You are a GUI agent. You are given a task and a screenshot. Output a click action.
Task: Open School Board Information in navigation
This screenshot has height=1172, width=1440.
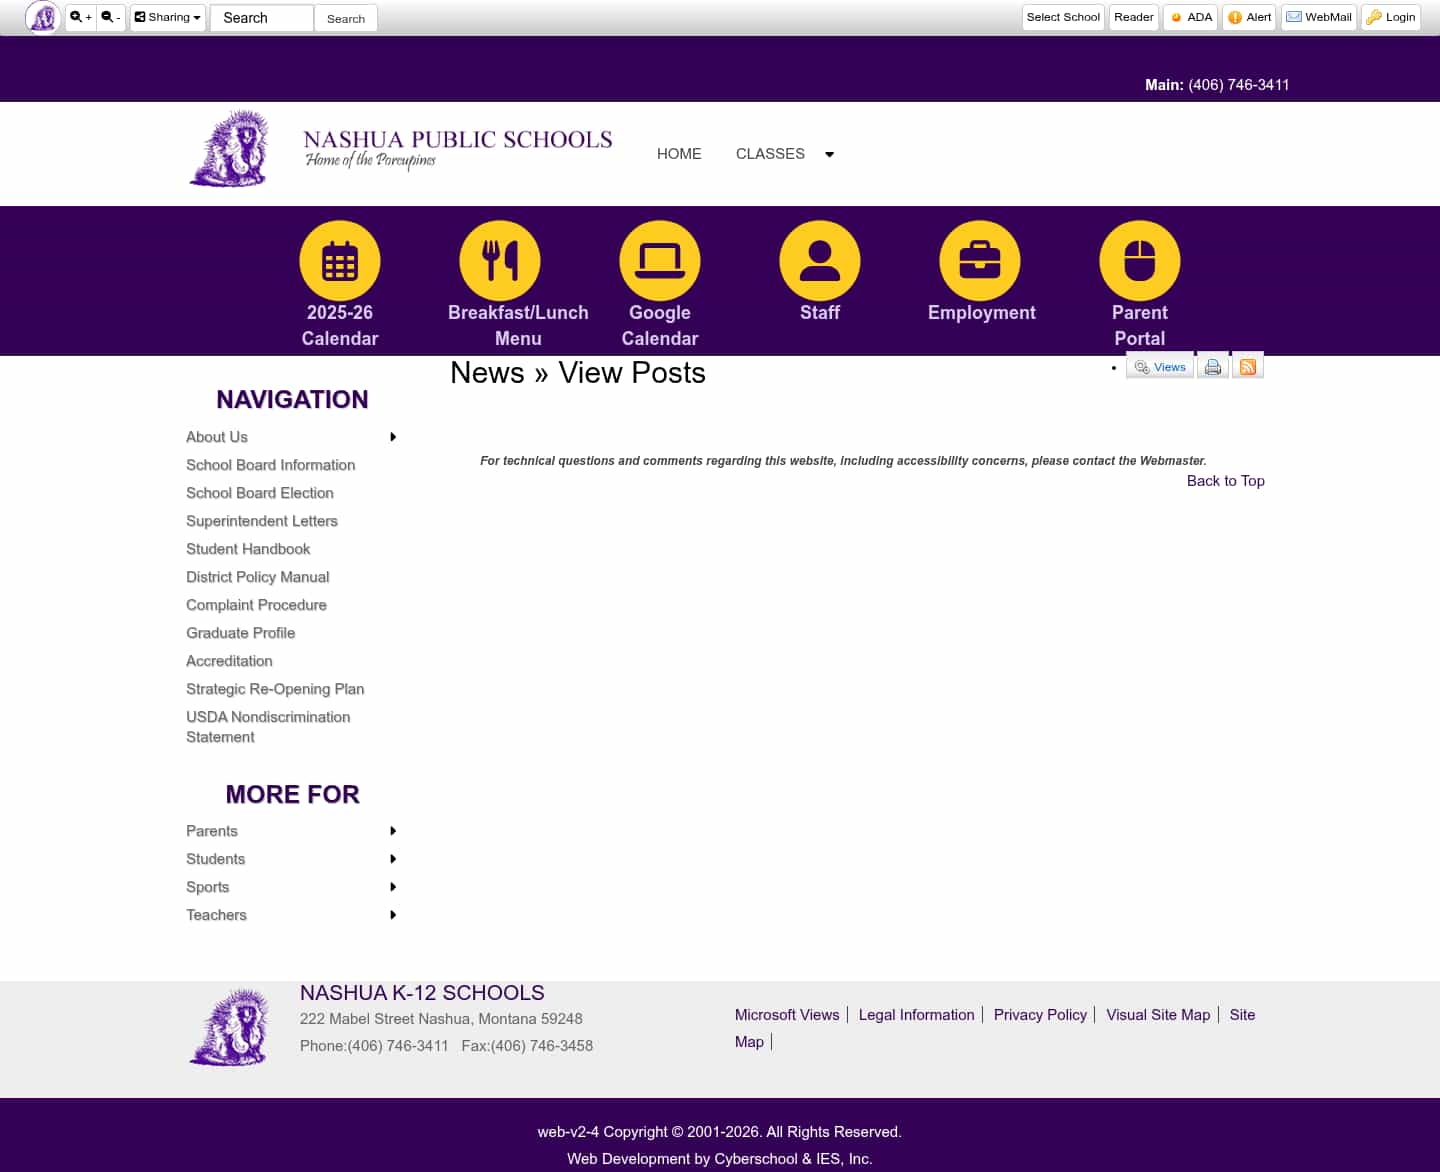click(x=270, y=465)
